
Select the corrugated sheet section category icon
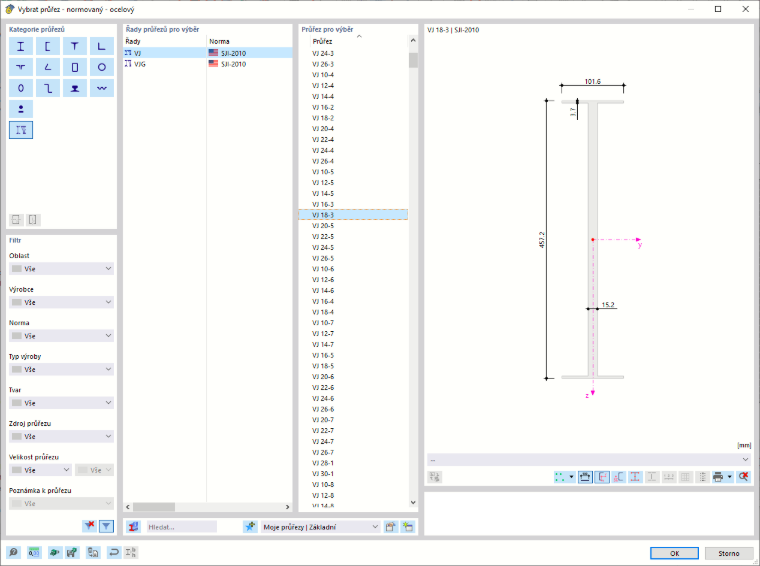(102, 88)
